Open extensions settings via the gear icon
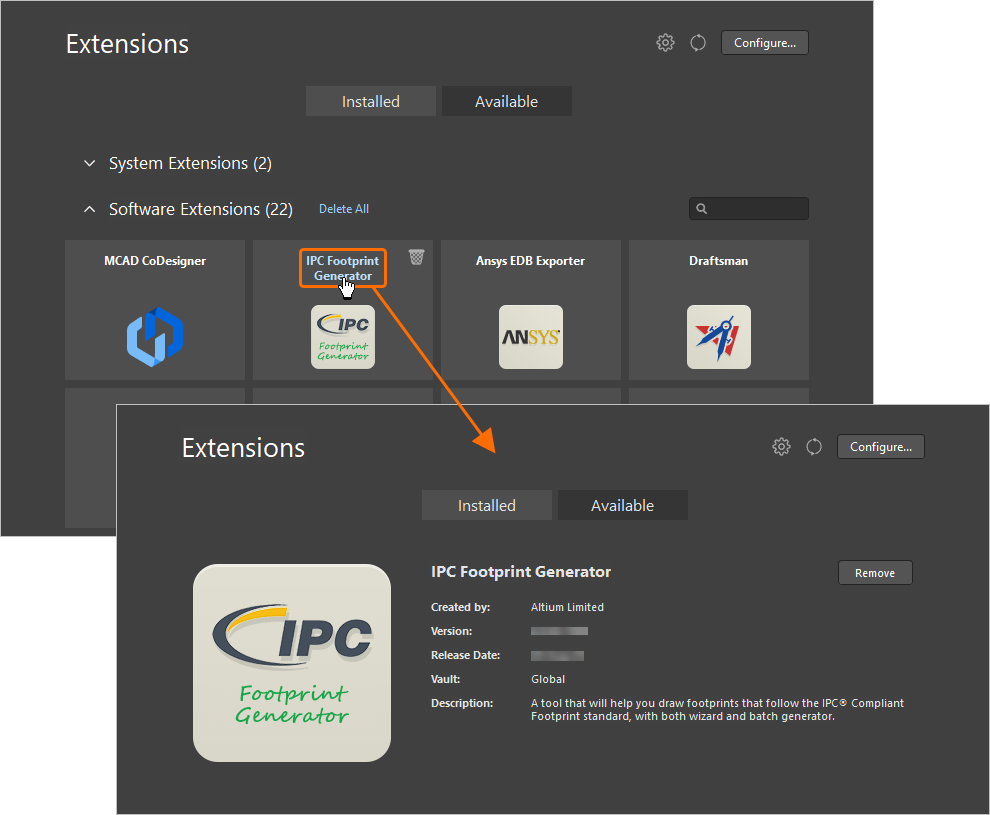 (665, 42)
